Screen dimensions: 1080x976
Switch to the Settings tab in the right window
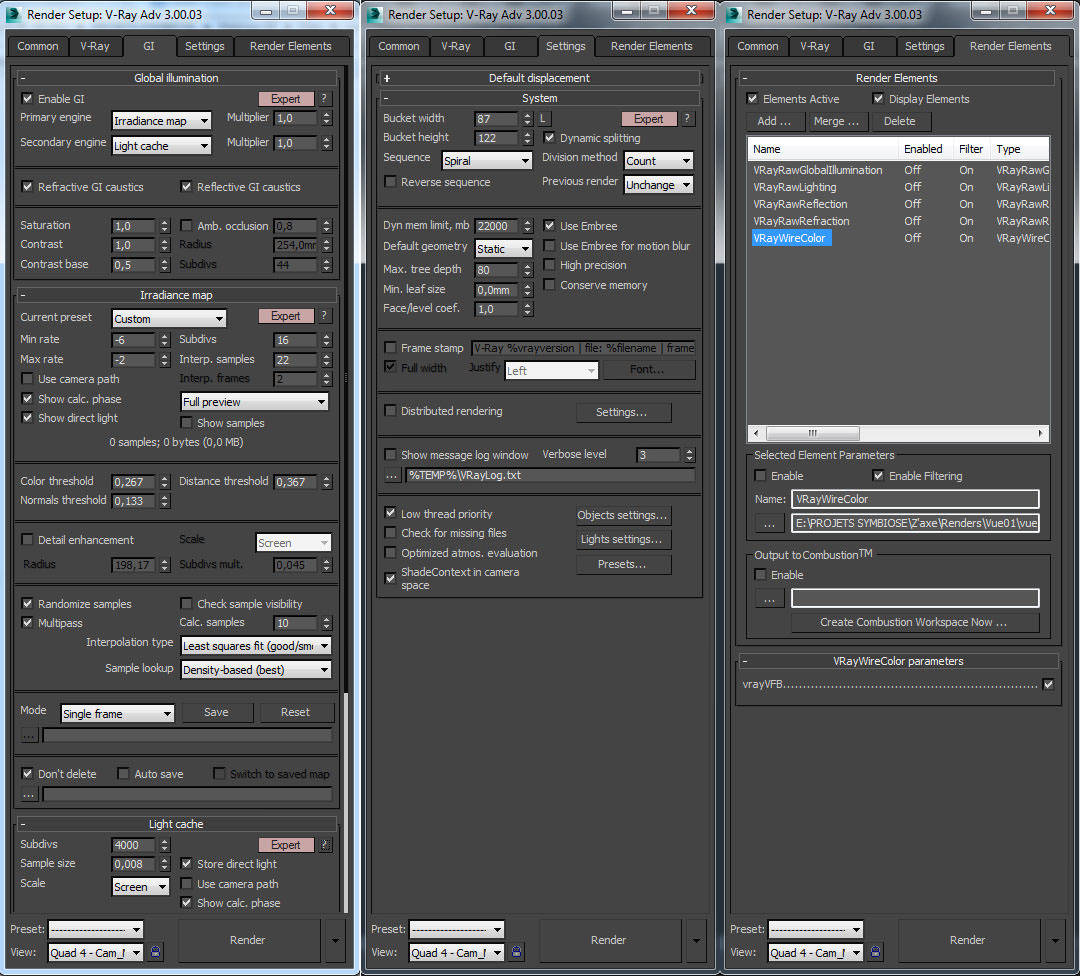[x=924, y=46]
